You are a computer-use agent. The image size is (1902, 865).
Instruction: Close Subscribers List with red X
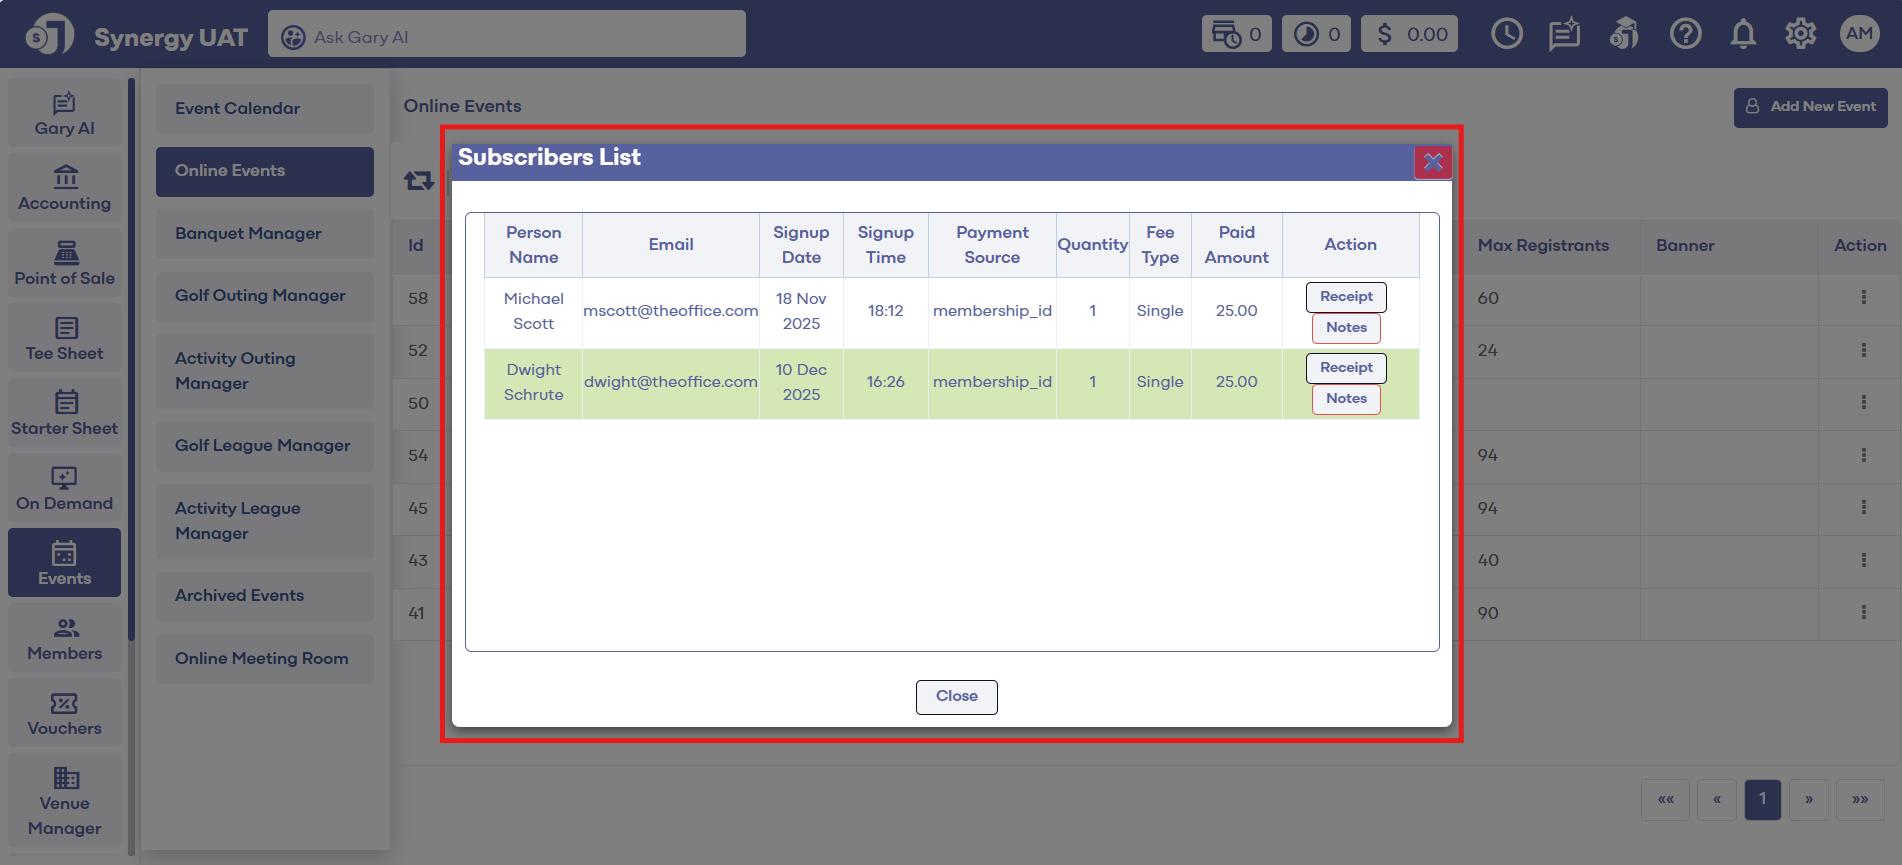1433,162
